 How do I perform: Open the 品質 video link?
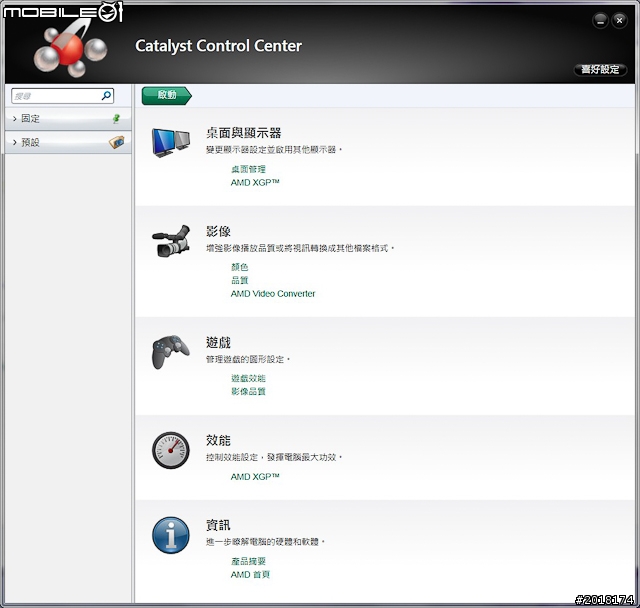coord(240,280)
